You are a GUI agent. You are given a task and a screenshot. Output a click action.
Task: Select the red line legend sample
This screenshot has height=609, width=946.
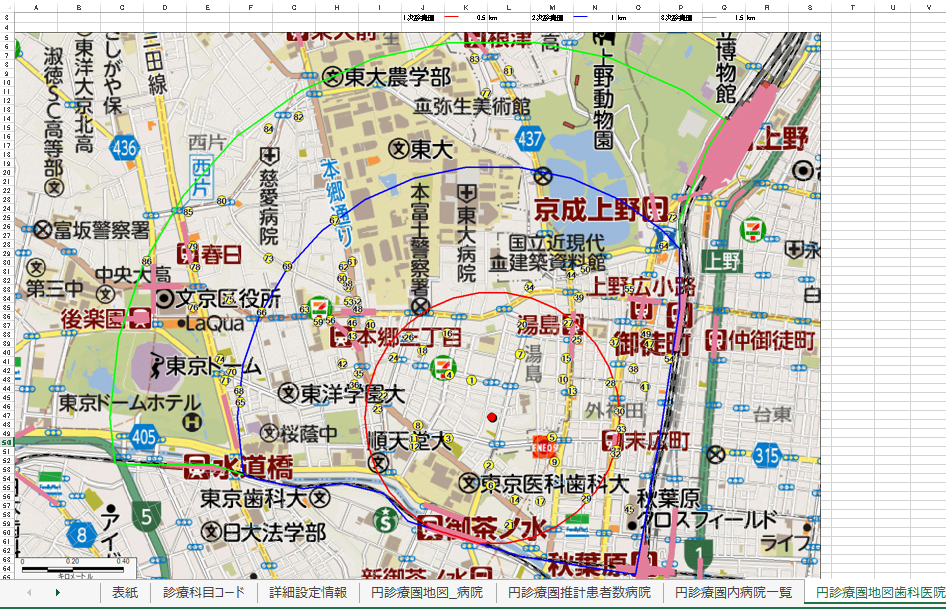452,18
